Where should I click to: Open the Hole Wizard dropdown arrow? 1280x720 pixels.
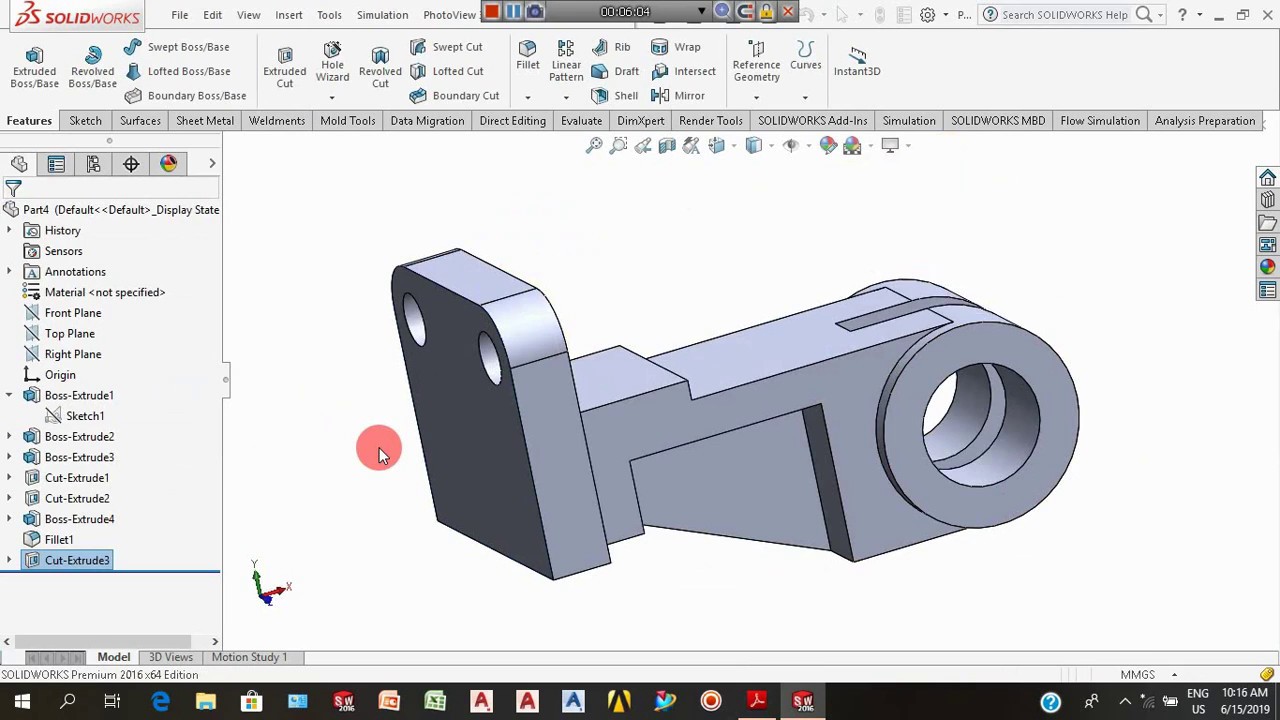(332, 97)
